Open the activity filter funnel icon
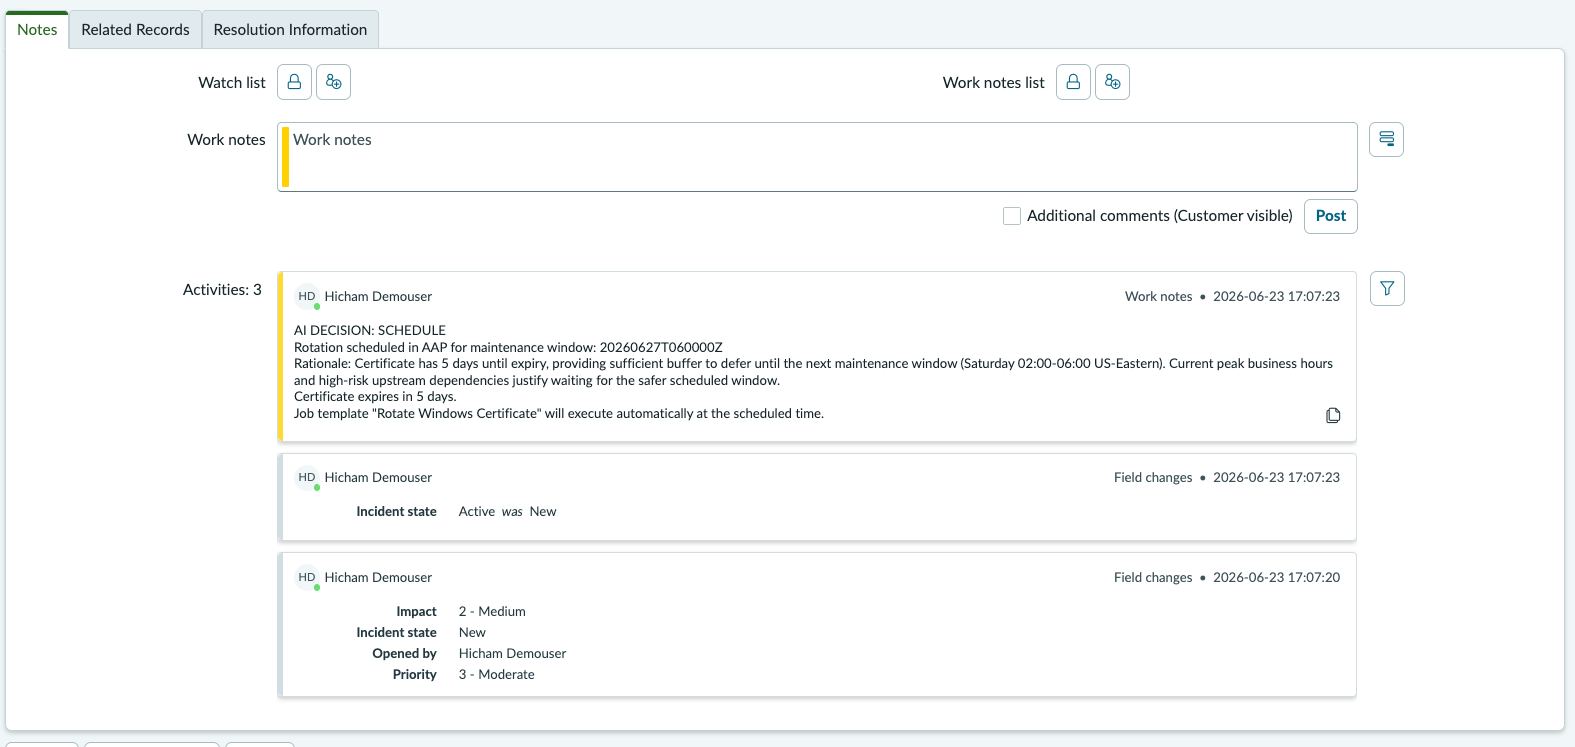The height and width of the screenshot is (747, 1575). pyautogui.click(x=1387, y=288)
